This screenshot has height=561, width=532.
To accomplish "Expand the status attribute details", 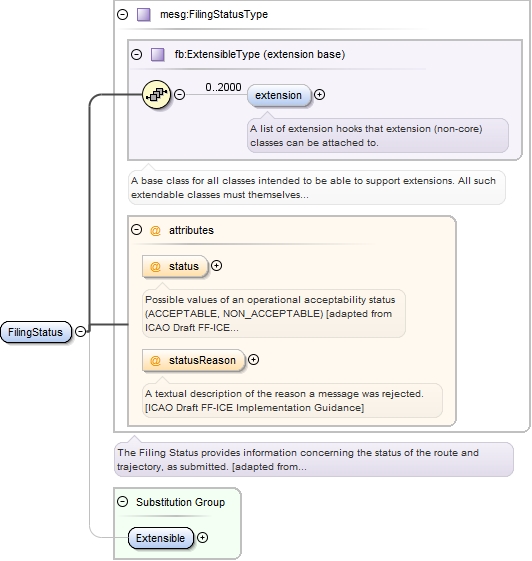I will pos(216,266).
